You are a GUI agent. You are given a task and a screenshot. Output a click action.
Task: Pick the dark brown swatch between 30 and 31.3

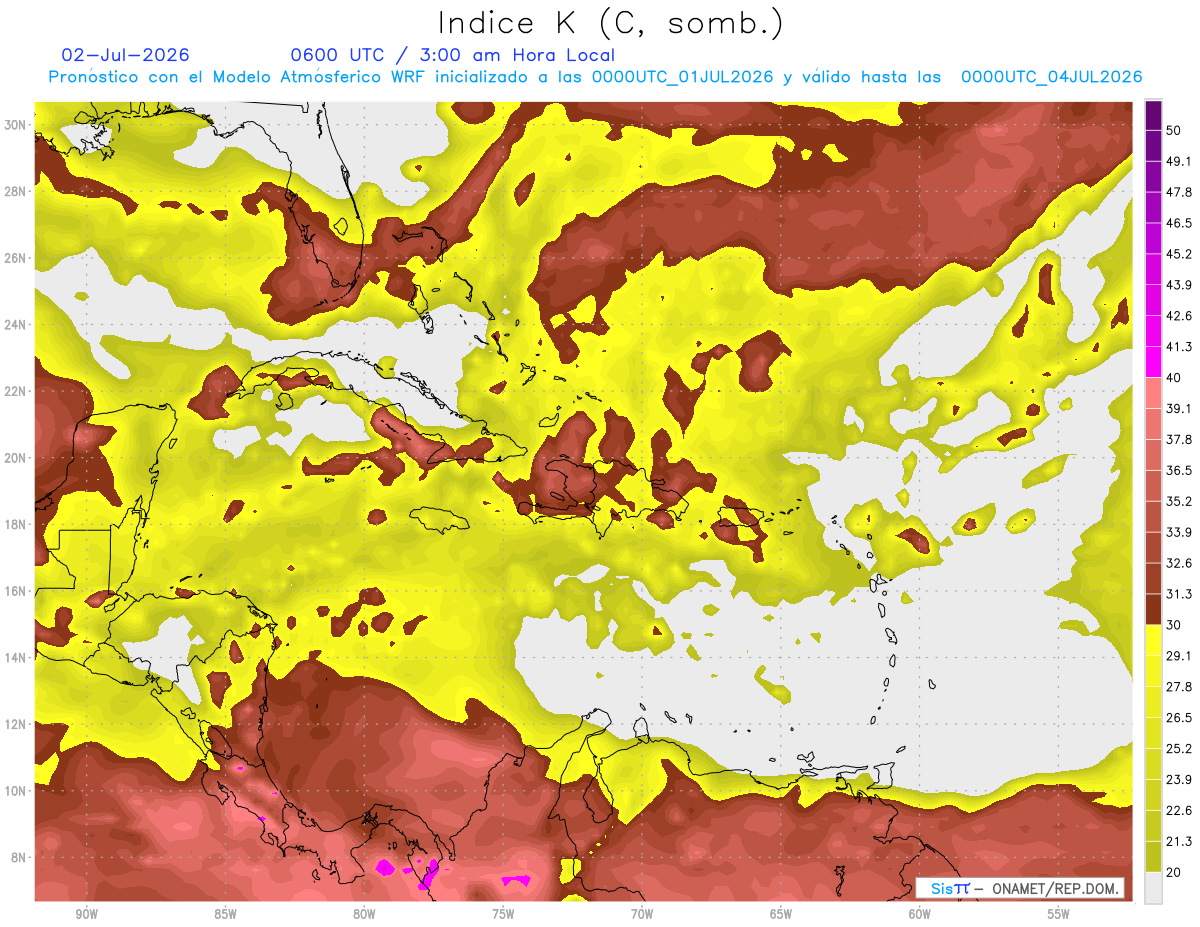tap(1153, 609)
